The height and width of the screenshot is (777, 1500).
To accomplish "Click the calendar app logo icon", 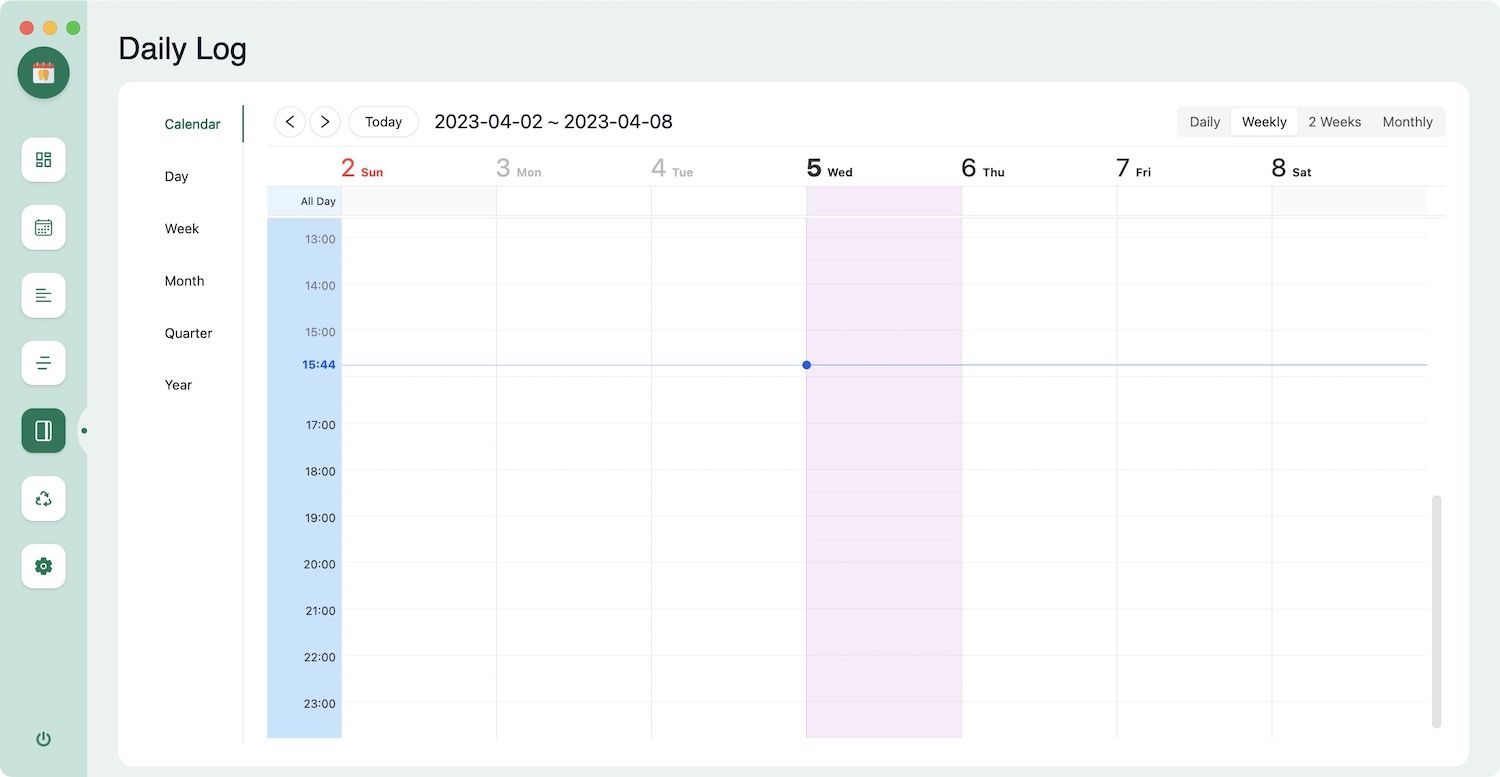I will 43,72.
